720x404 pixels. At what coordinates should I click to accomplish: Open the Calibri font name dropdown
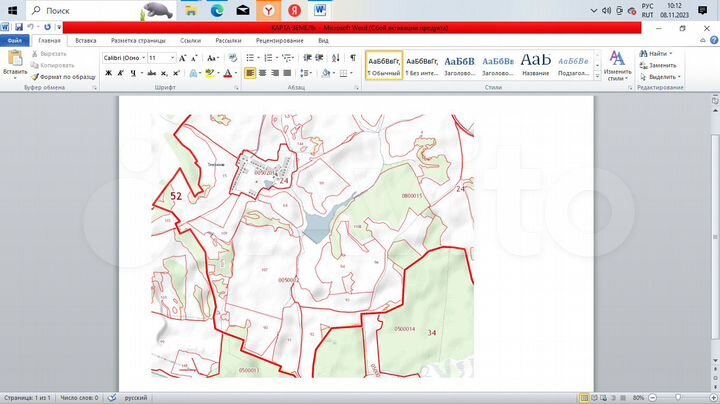[x=144, y=58]
